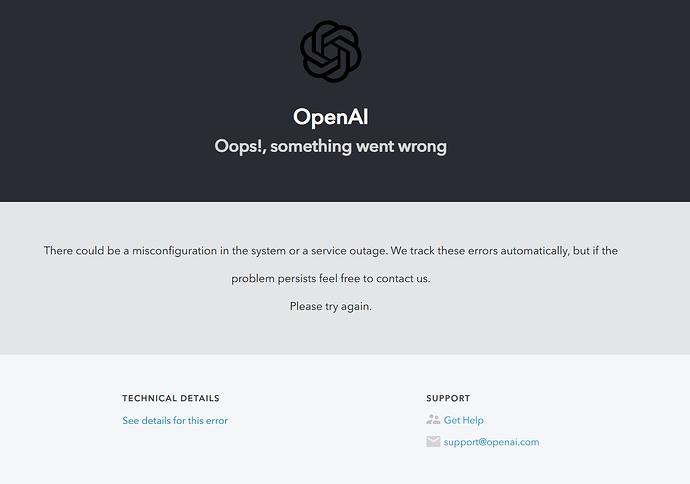Click the OpenAI title text
This screenshot has width=690, height=484.
point(330,117)
